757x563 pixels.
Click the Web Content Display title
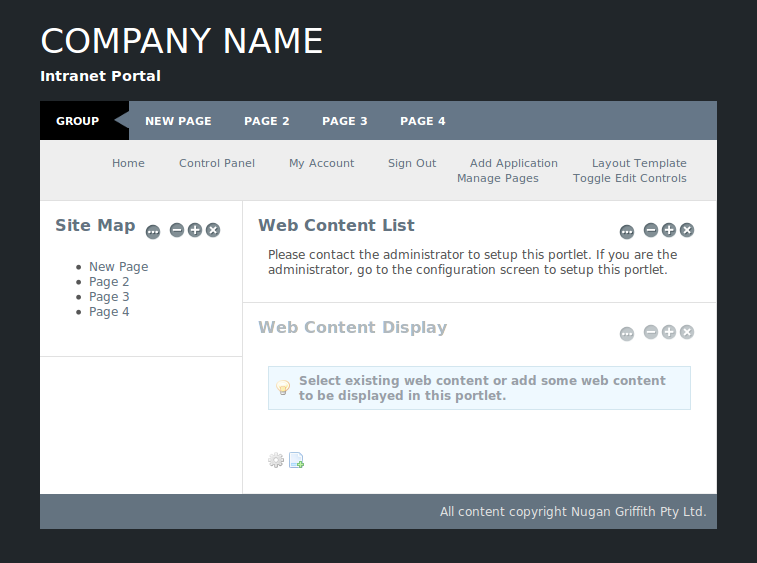pyautogui.click(x=353, y=327)
